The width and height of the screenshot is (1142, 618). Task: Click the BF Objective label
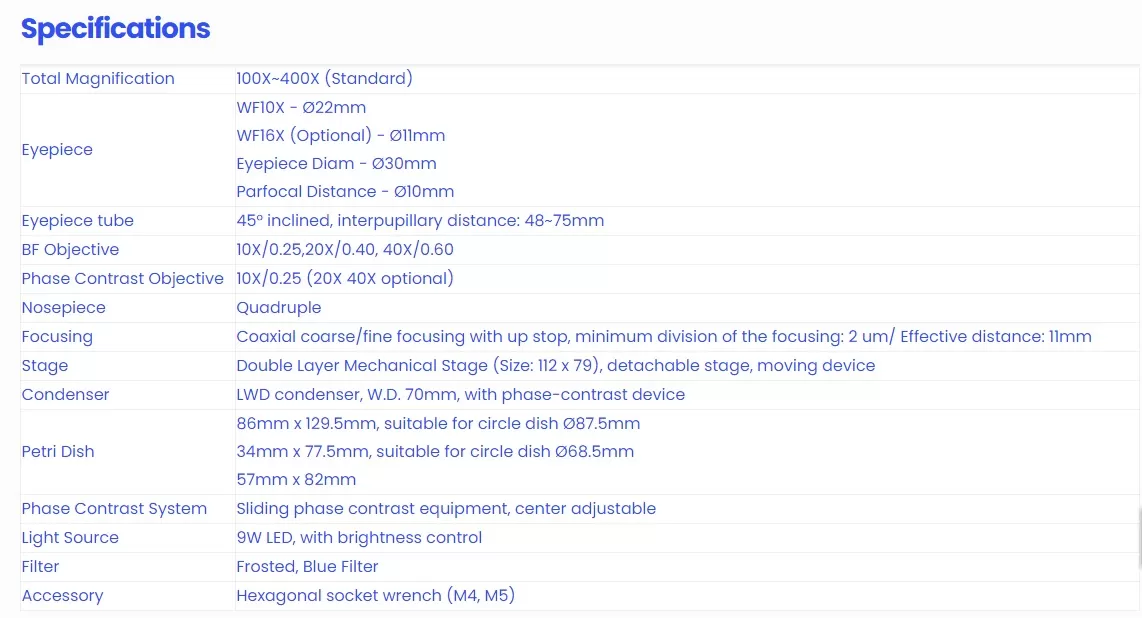[70, 250]
